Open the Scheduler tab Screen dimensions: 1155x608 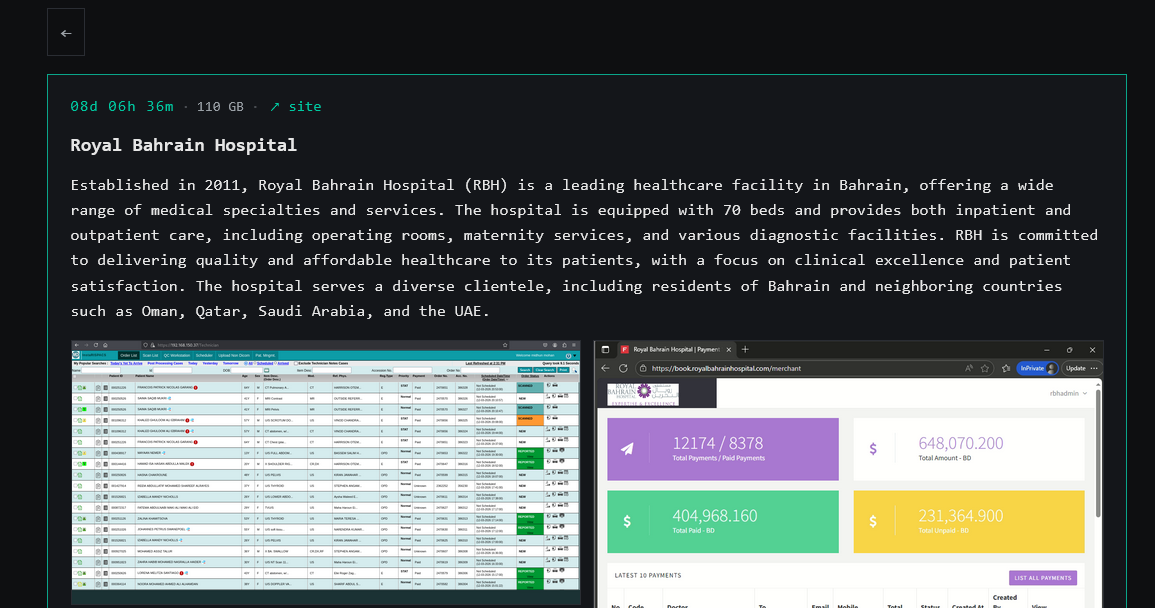point(205,355)
